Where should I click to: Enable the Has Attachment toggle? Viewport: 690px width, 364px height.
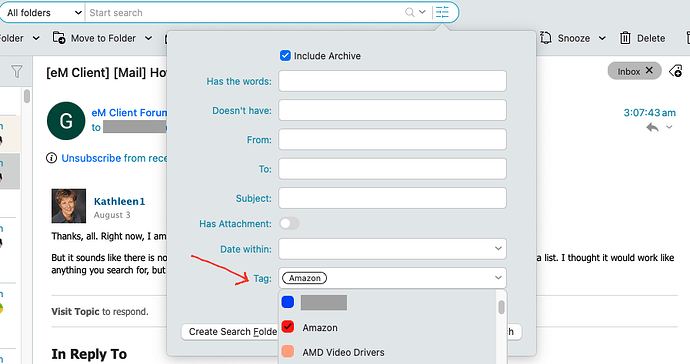(x=289, y=224)
